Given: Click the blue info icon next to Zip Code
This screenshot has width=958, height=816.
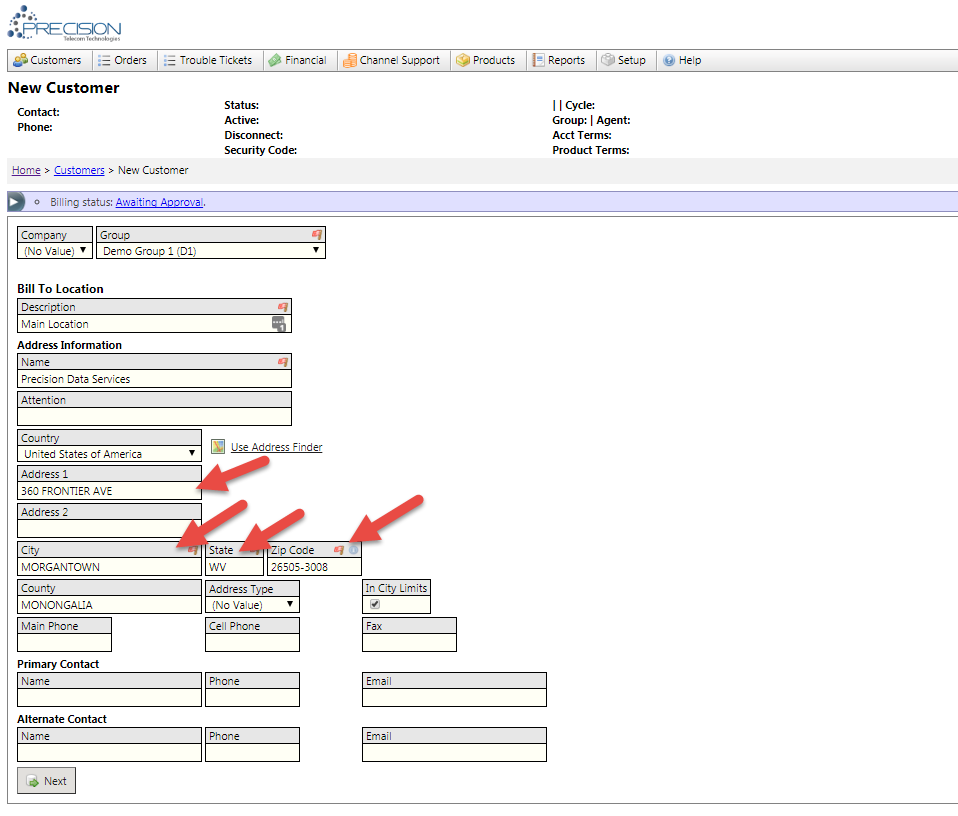Looking at the screenshot, I should 353,550.
